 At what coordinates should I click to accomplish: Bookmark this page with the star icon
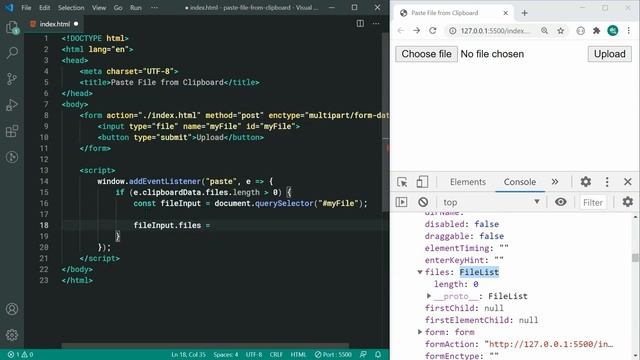point(561,31)
